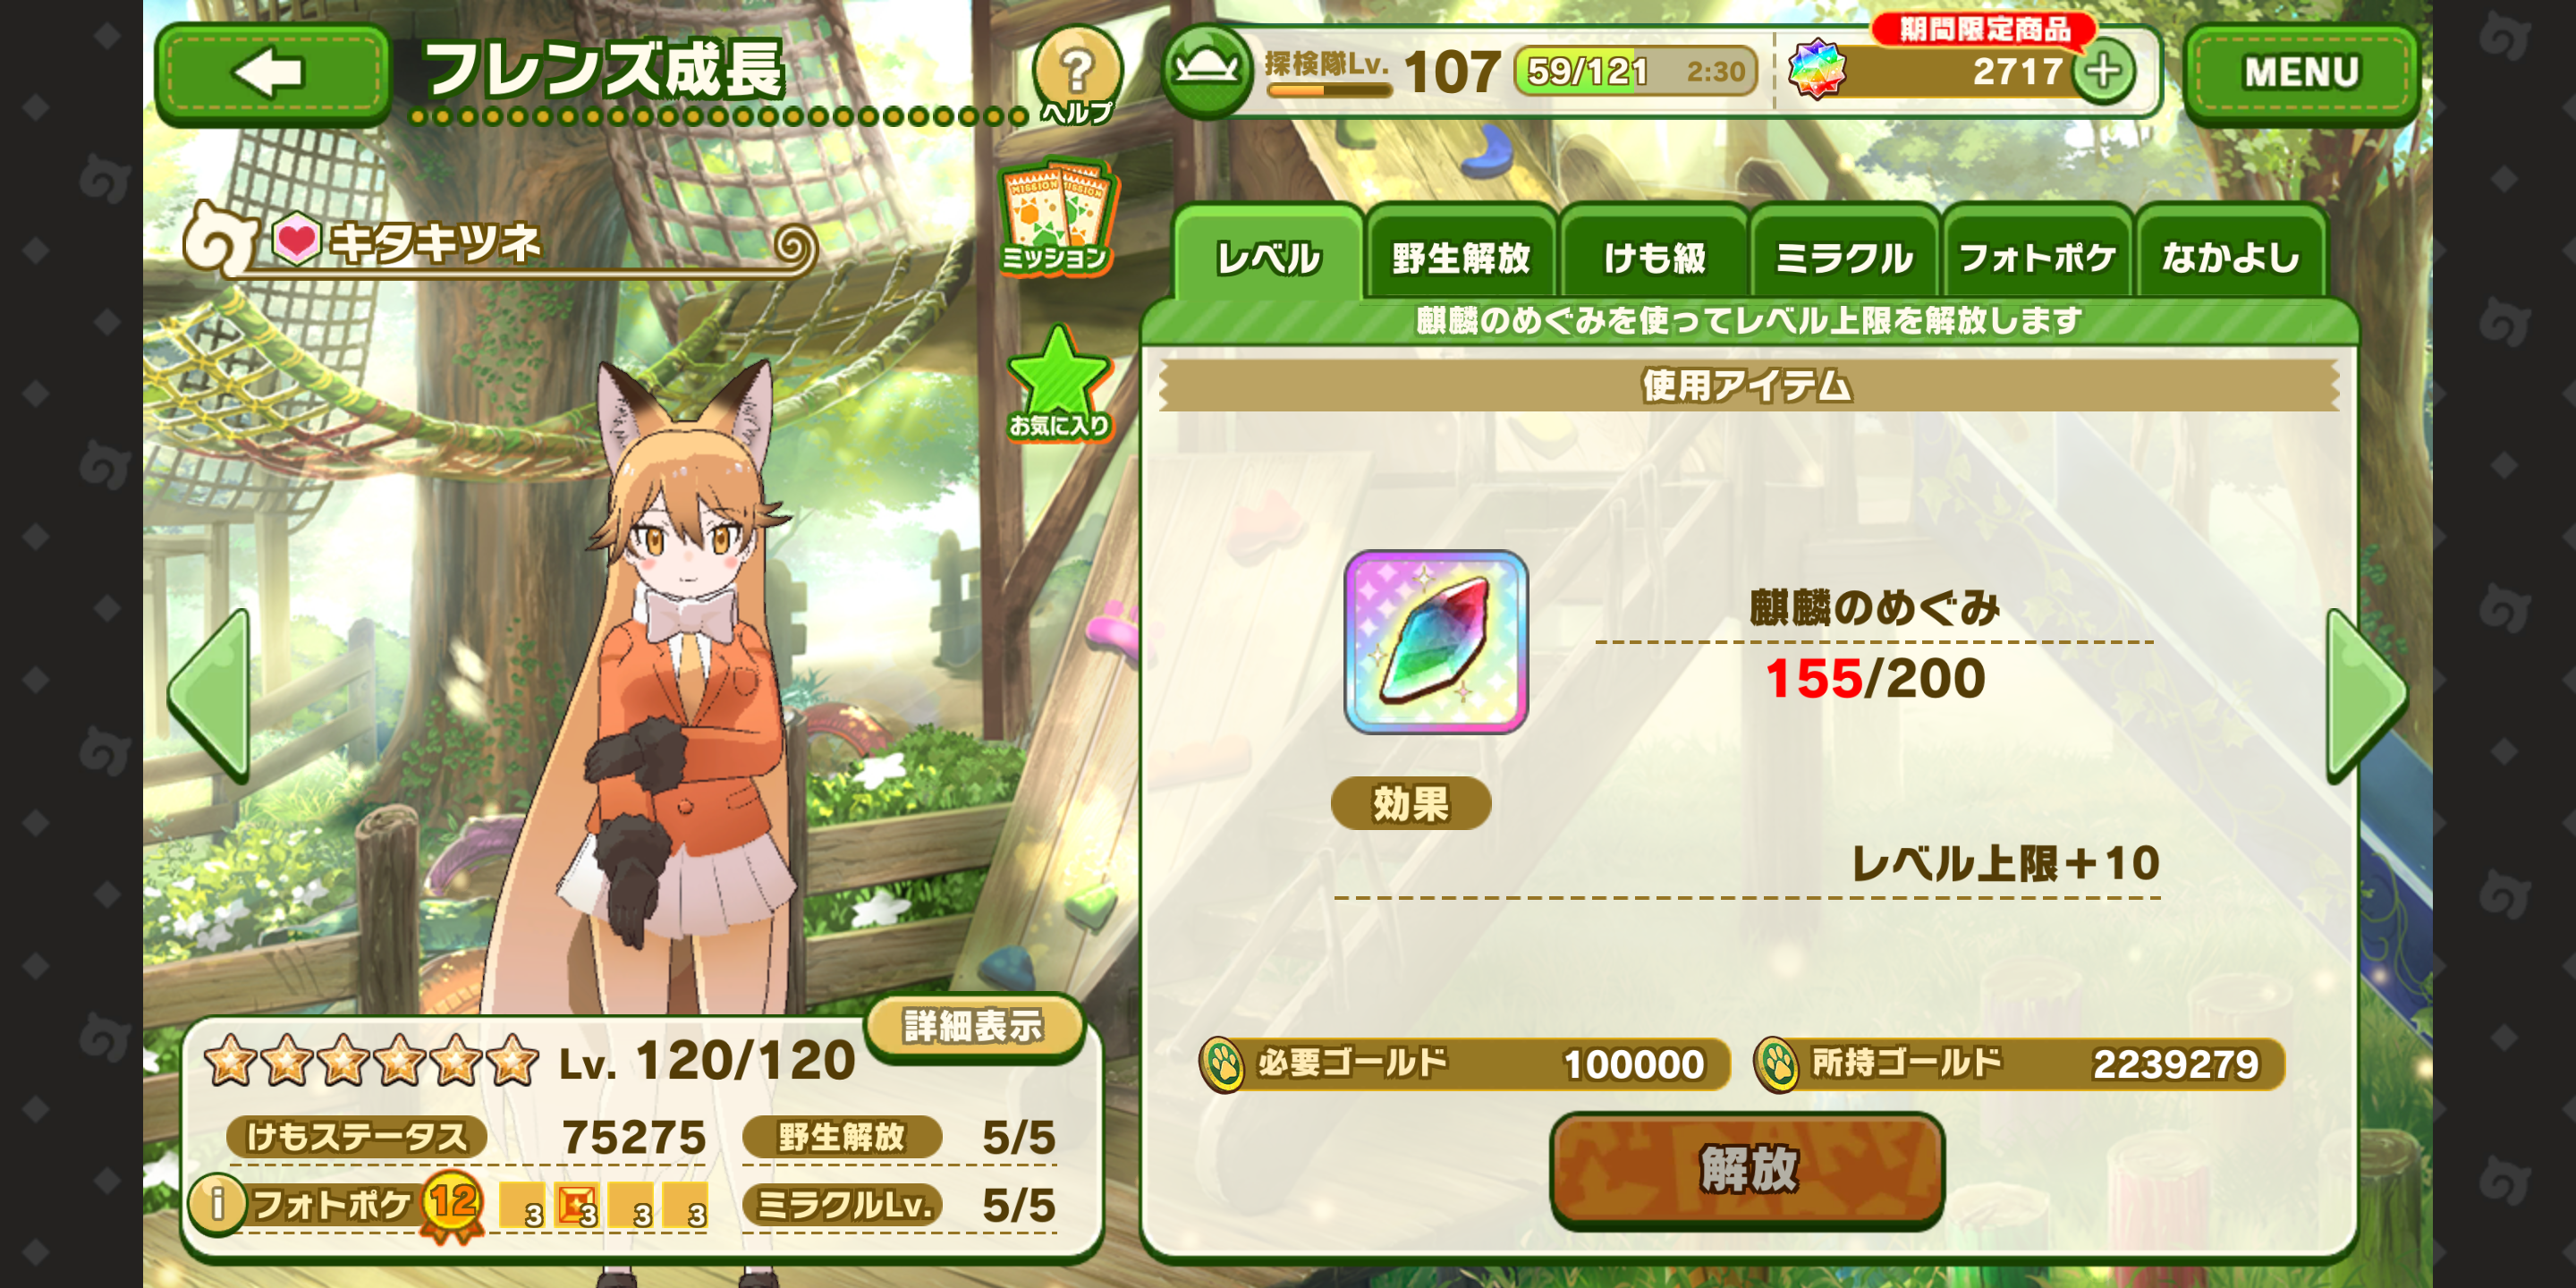Viewport: 2576px width, 1288px height.
Task: Tap the 探検隊 helmet level icon
Action: [1207, 70]
